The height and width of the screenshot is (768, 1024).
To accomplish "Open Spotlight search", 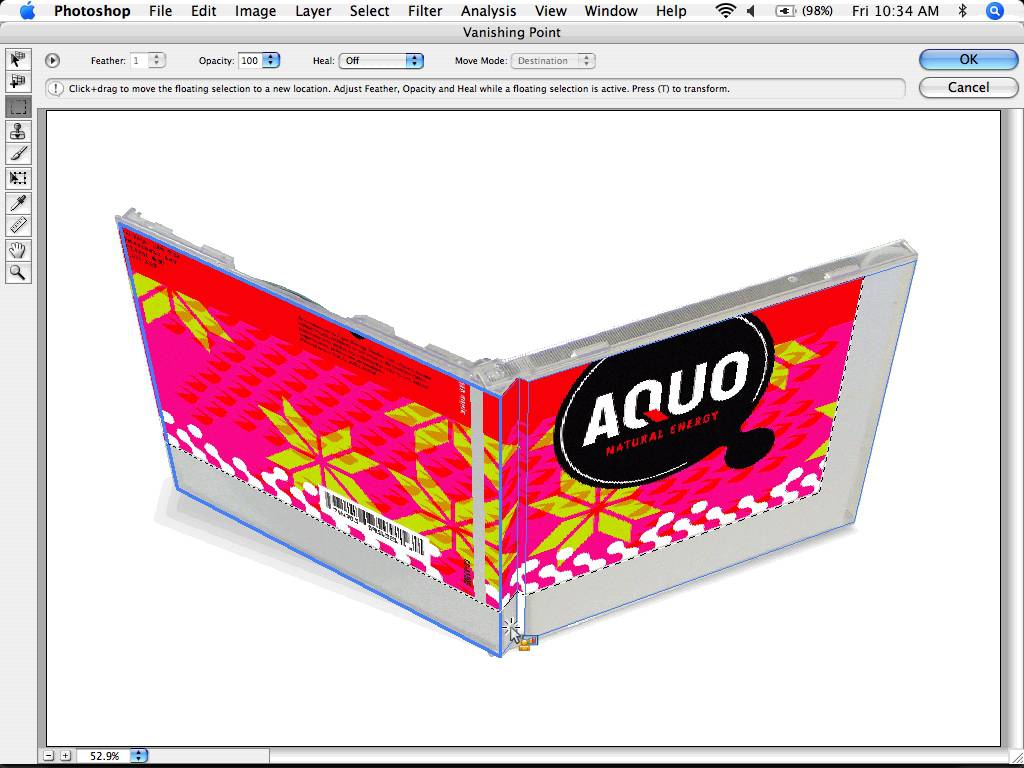I will point(995,10).
